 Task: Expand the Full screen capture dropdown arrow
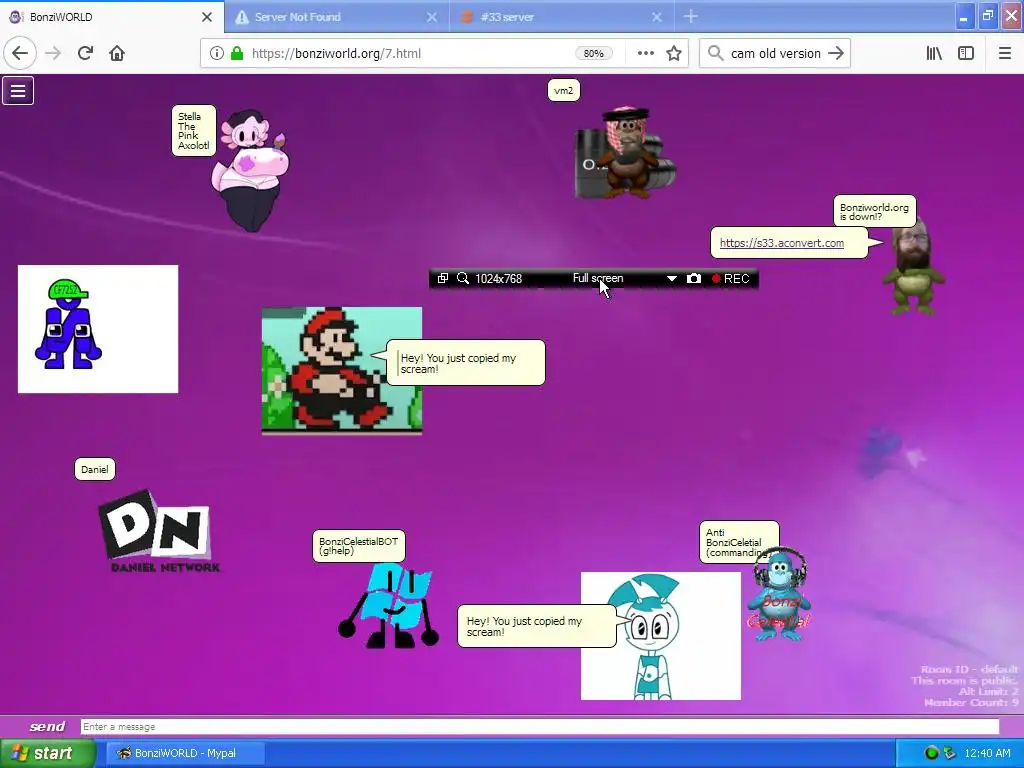click(x=671, y=279)
